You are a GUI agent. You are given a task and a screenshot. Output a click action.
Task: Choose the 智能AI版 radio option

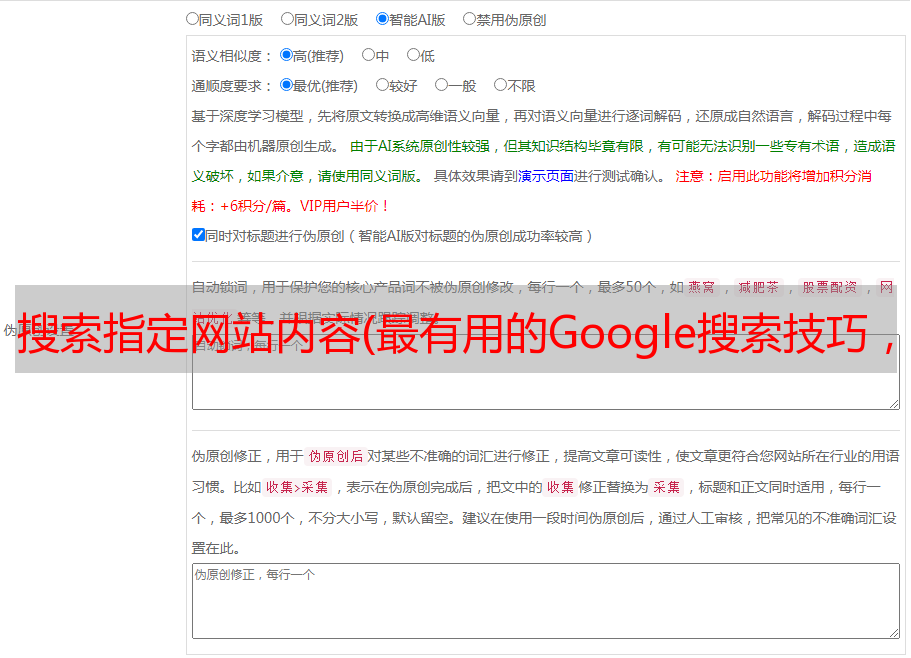coord(382,19)
